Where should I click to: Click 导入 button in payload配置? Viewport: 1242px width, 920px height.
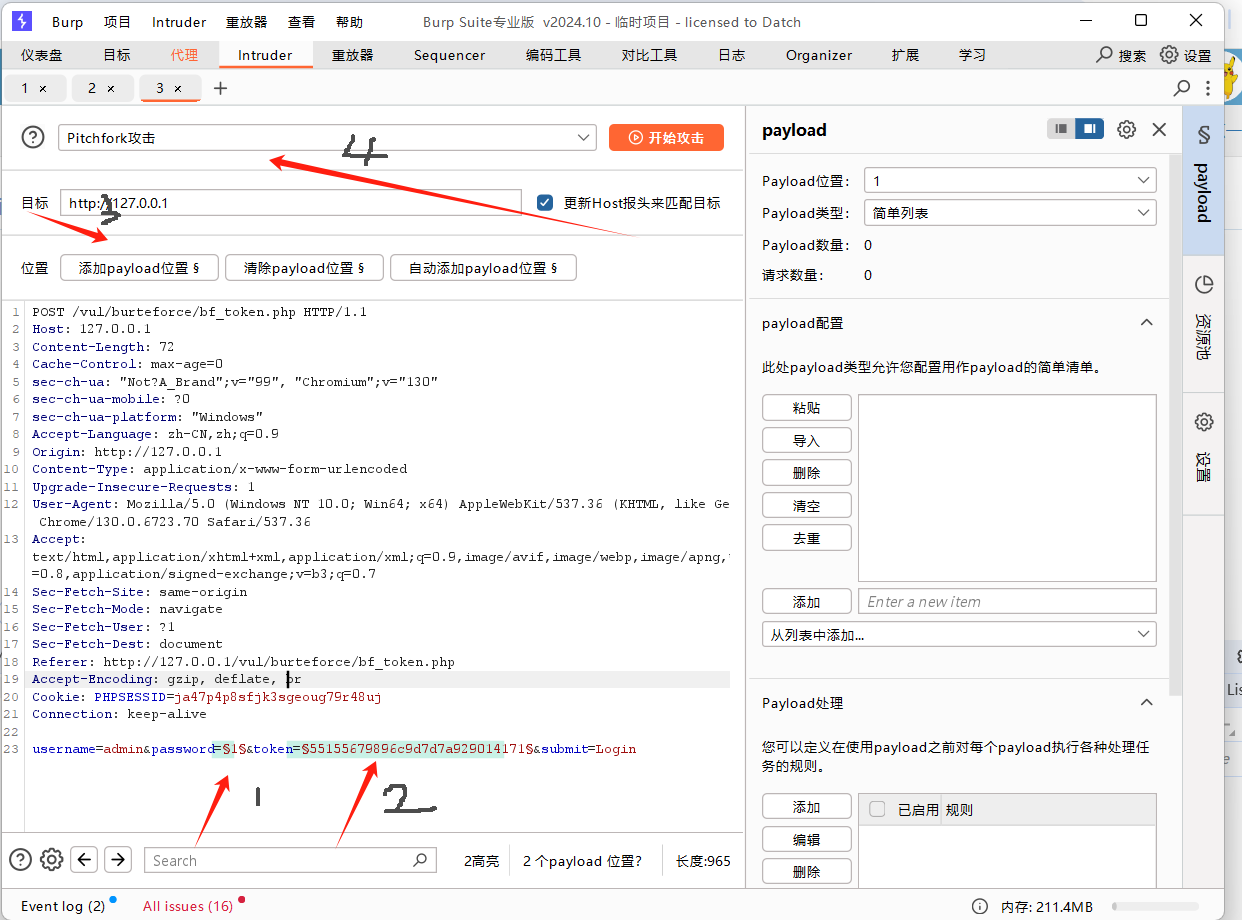[807, 440]
